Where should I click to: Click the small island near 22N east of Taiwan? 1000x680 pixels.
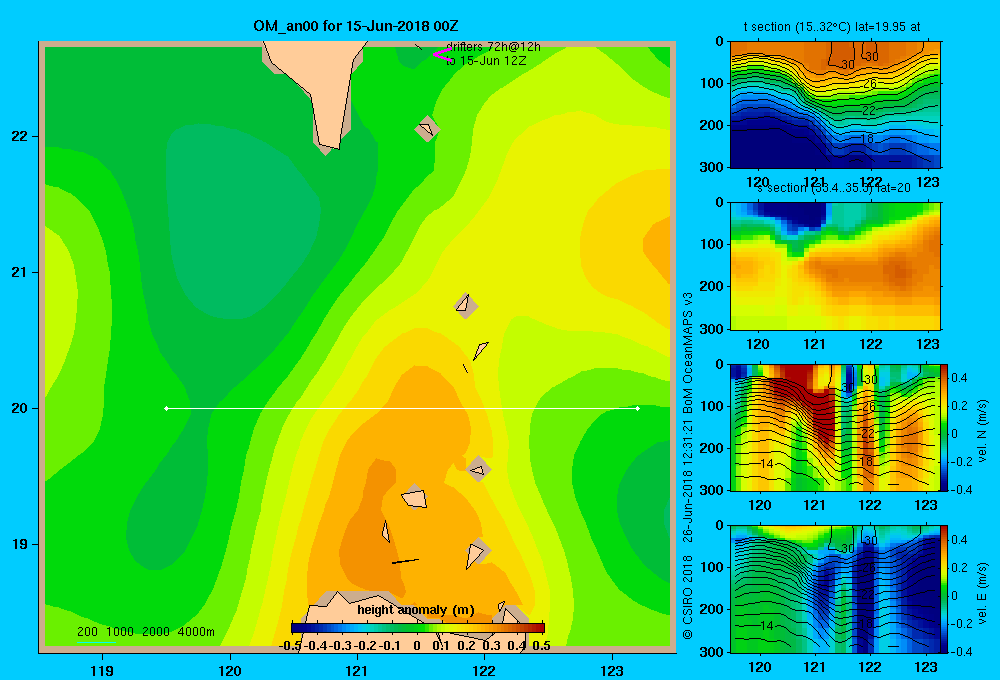point(427,128)
